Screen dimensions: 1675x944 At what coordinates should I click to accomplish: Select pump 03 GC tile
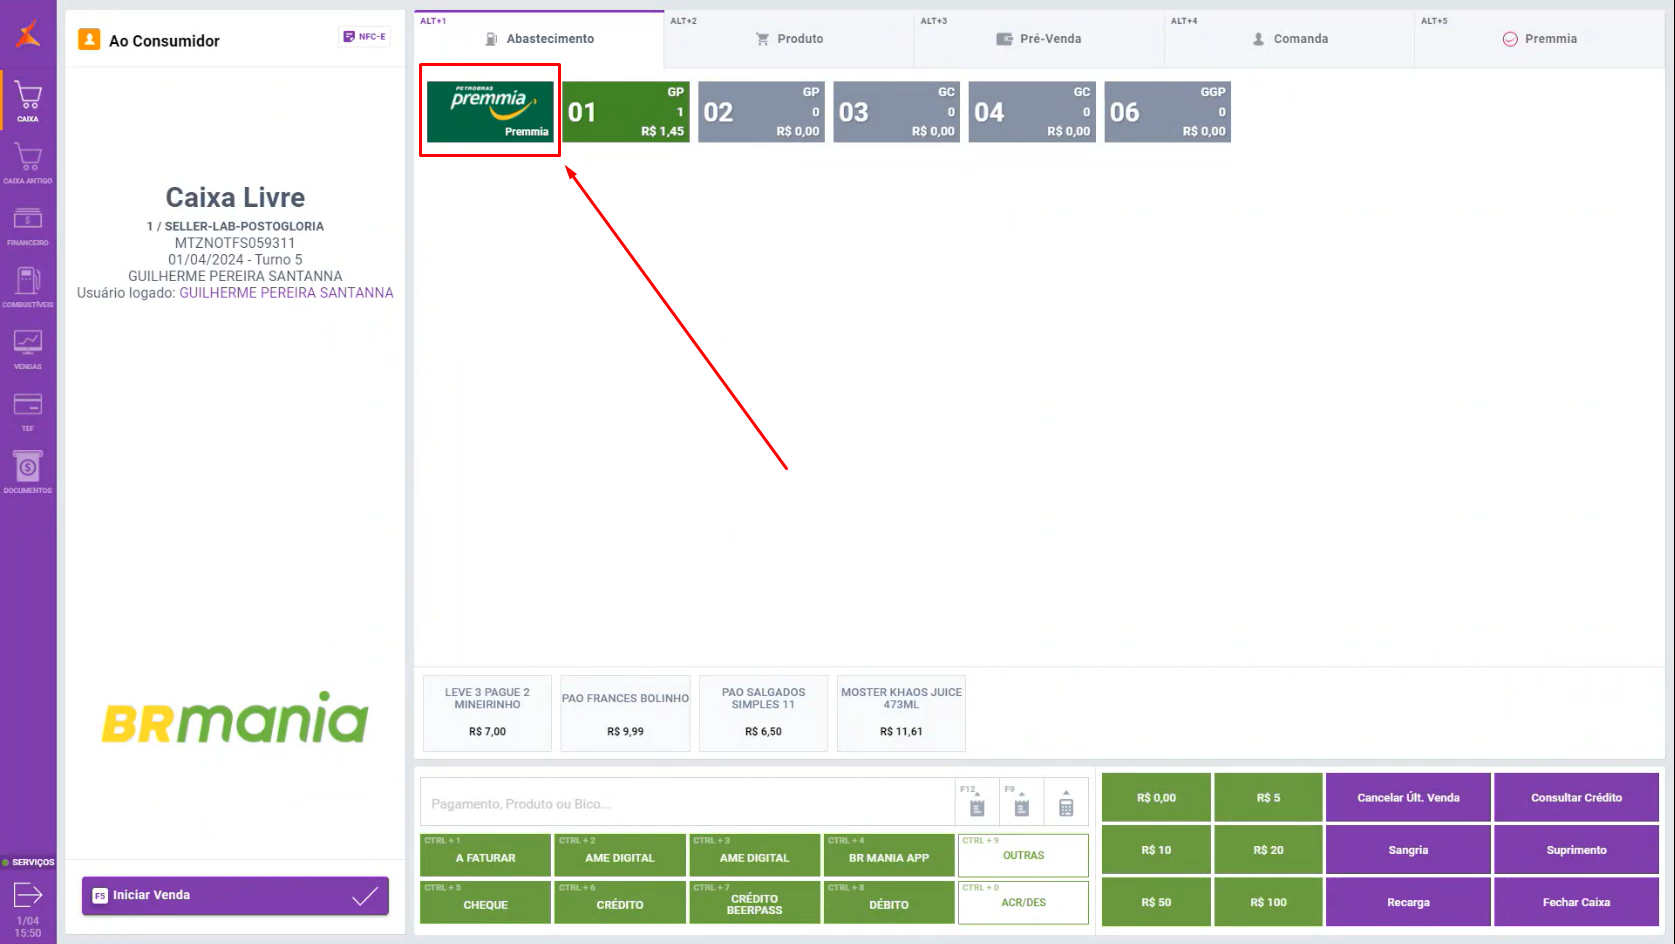tap(897, 111)
